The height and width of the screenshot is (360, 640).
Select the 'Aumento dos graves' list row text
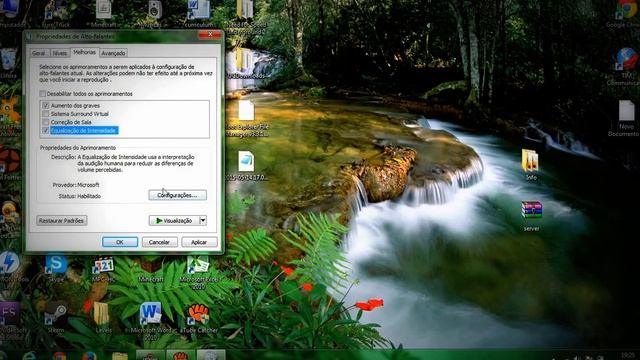[x=75, y=106]
